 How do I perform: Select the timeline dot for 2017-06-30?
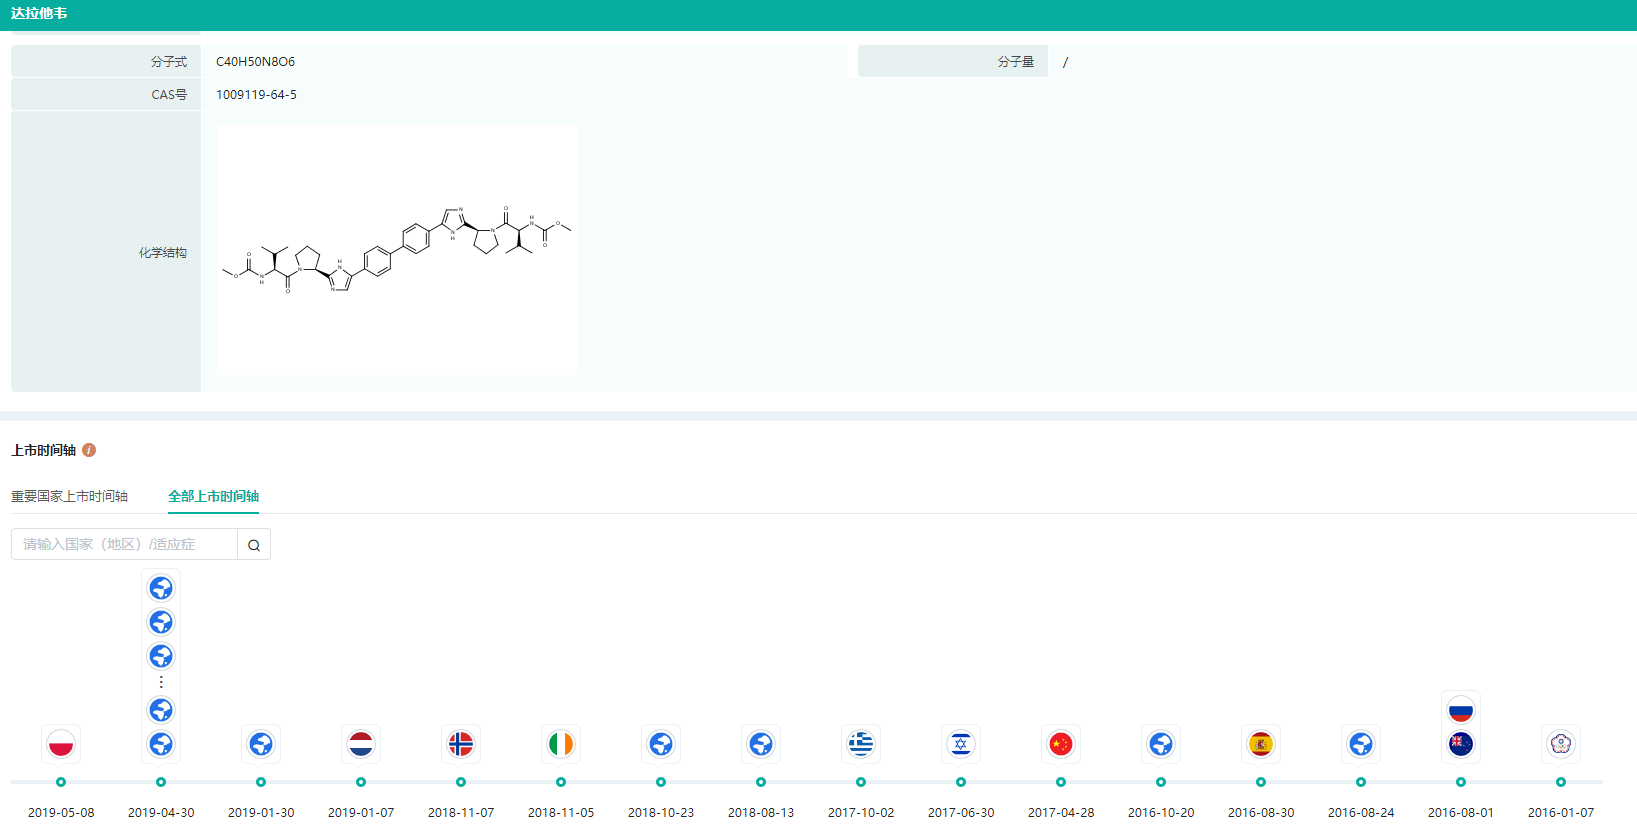pyautogui.click(x=961, y=782)
